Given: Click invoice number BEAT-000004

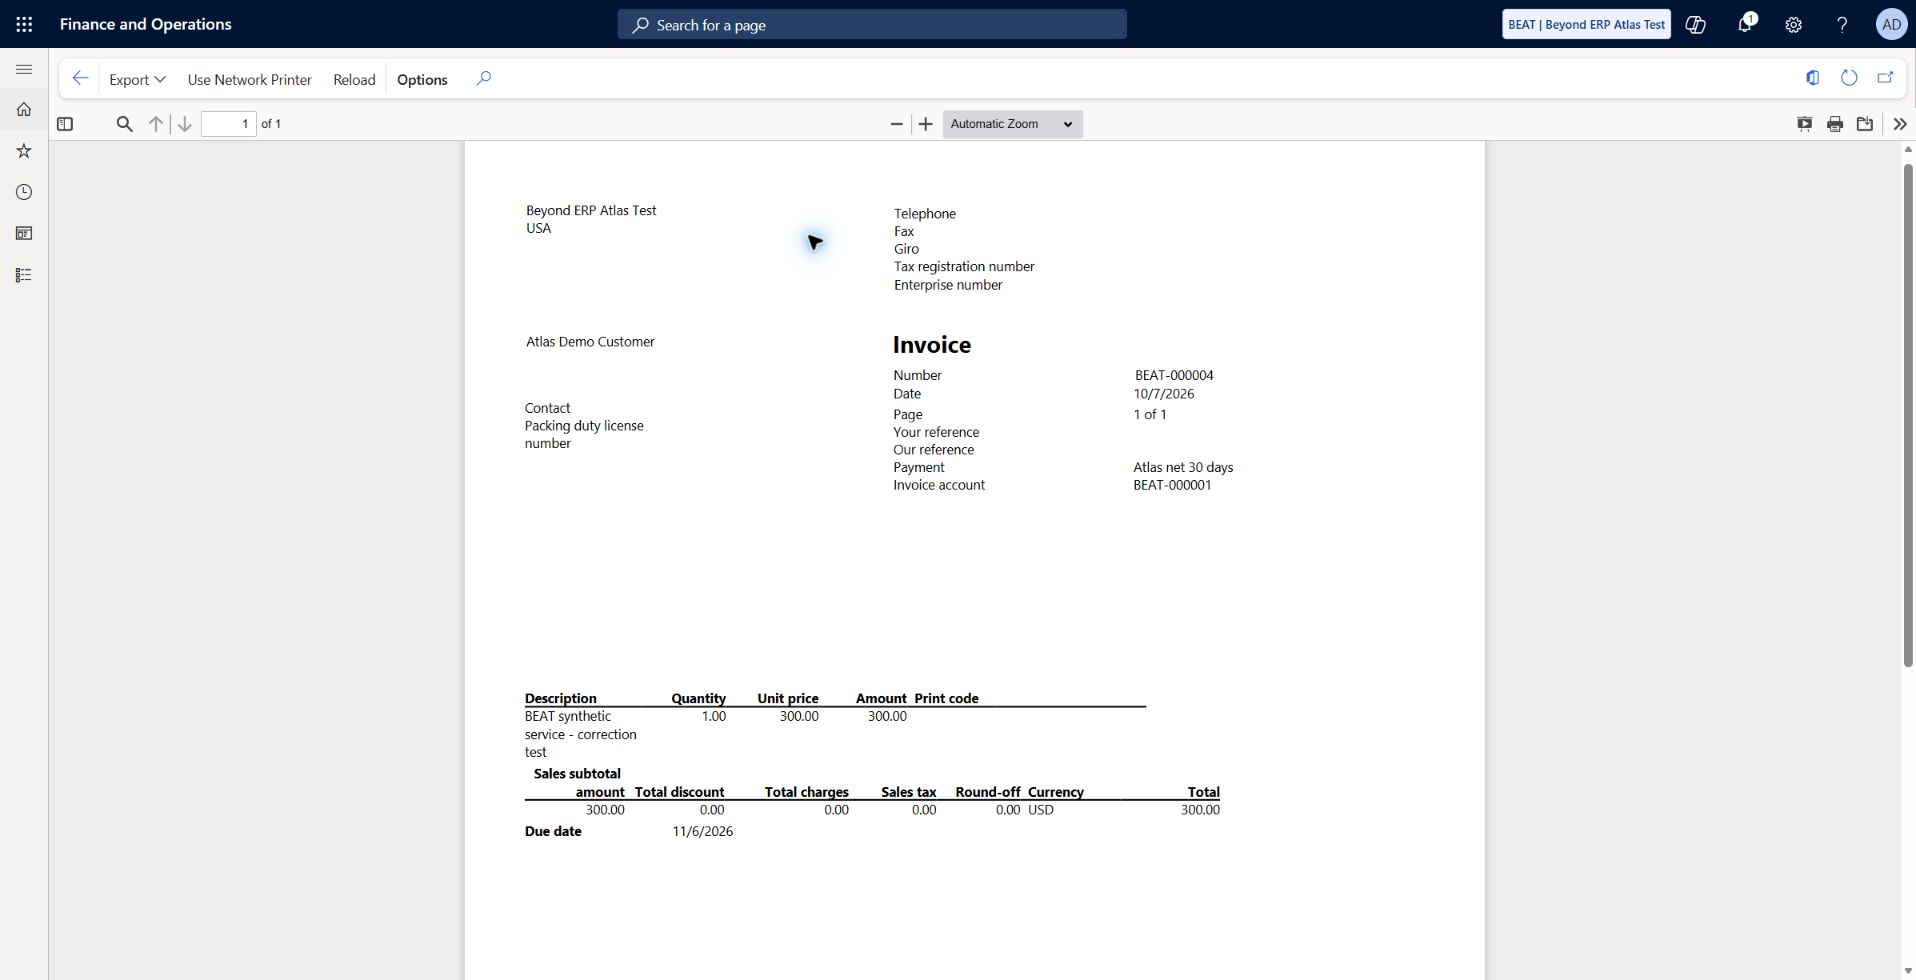Looking at the screenshot, I should point(1174,376).
